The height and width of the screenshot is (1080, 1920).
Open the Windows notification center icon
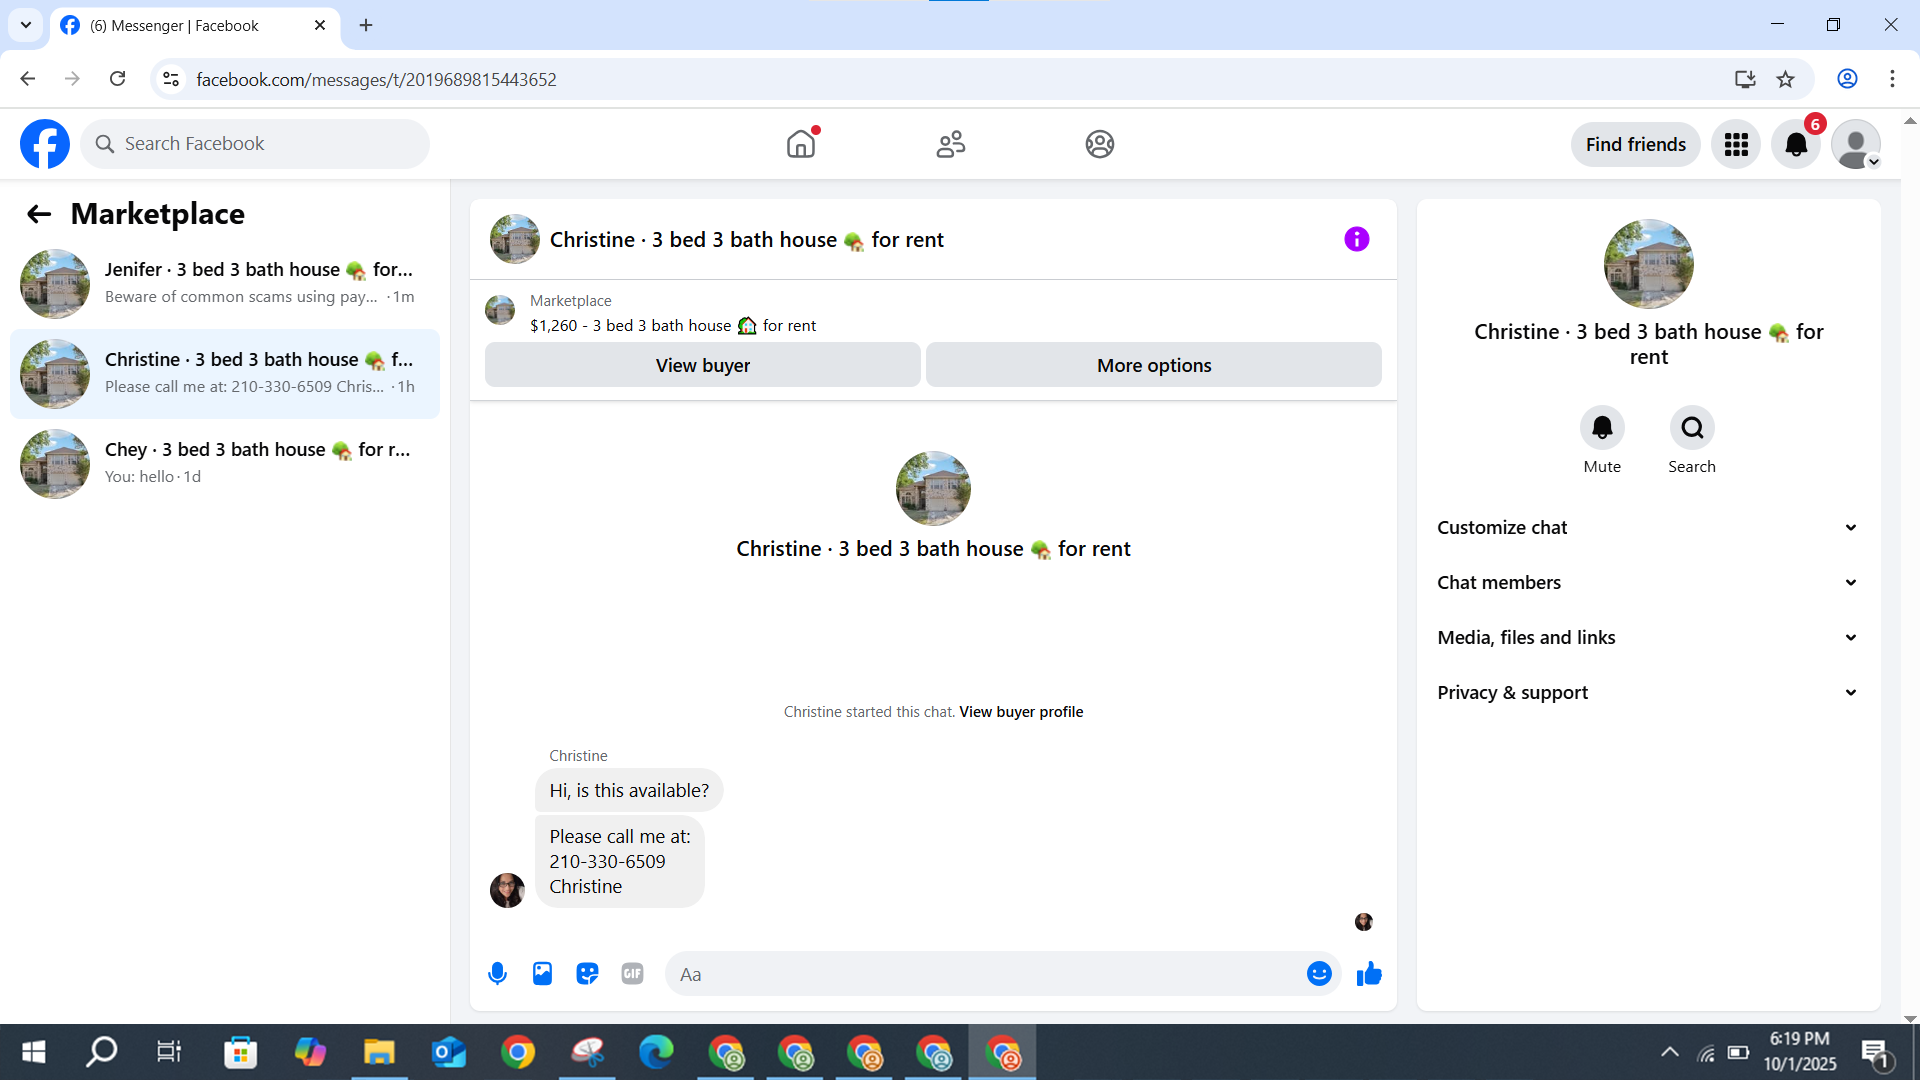click(1875, 1053)
